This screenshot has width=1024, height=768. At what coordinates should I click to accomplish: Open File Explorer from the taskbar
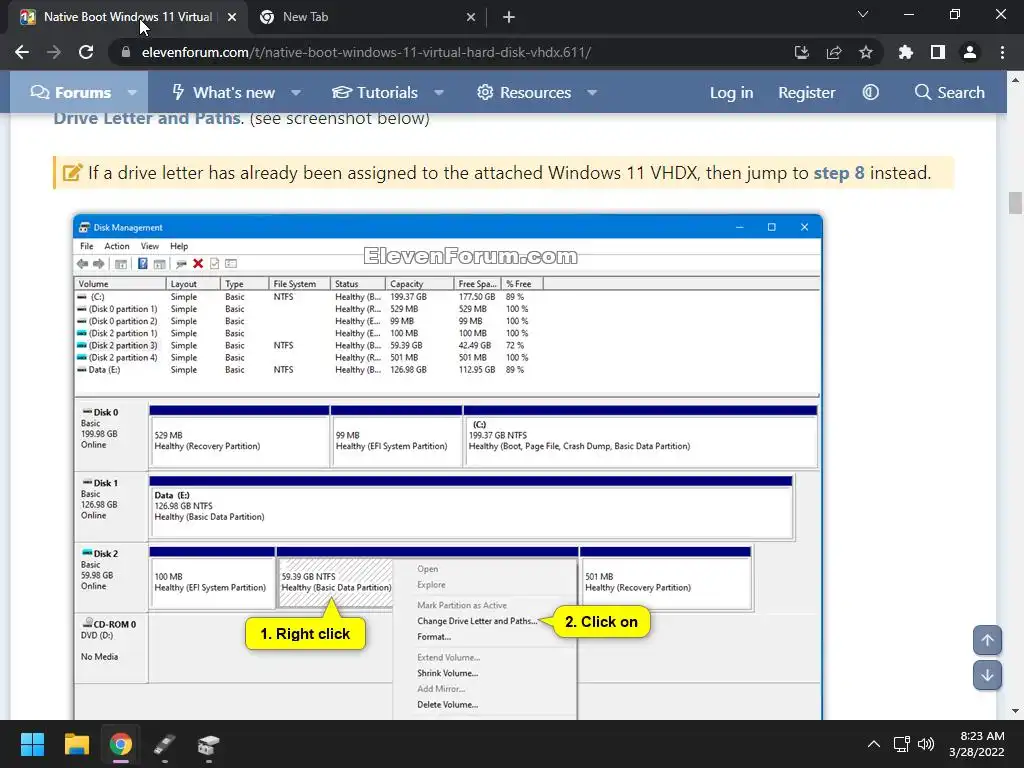click(76, 744)
